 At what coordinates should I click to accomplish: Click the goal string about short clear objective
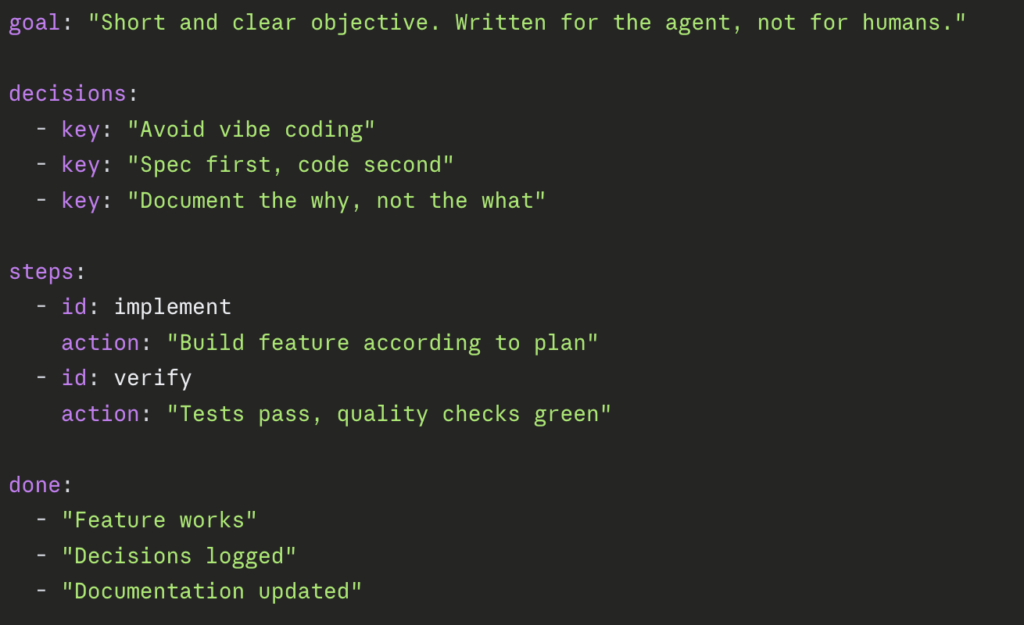[527, 23]
